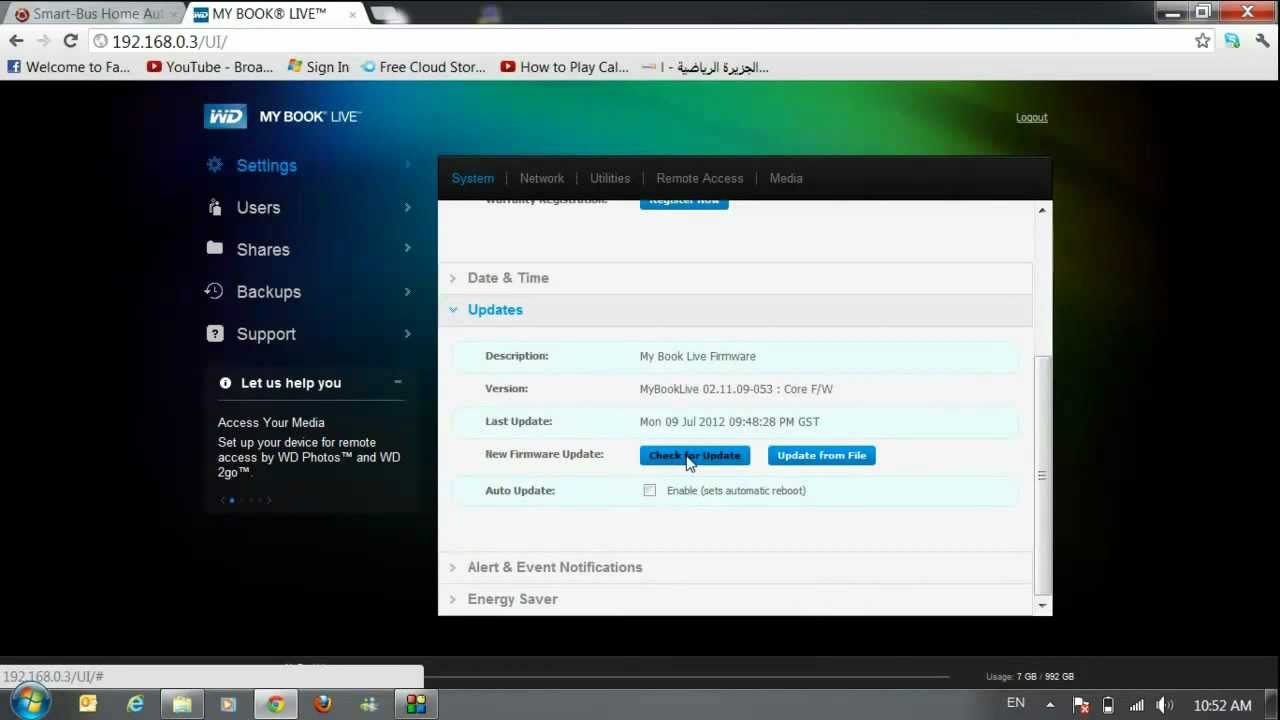Open Free Cloud Storage bookmark

(x=423, y=67)
